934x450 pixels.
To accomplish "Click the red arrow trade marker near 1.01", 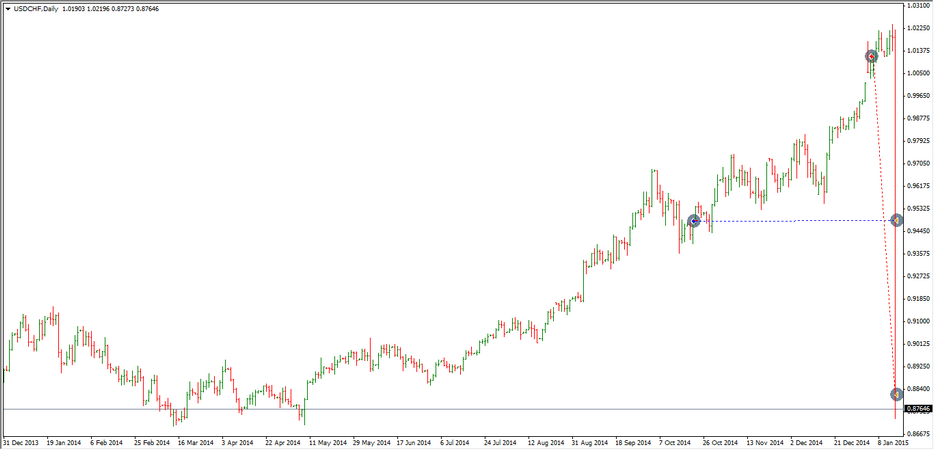I will (x=872, y=57).
